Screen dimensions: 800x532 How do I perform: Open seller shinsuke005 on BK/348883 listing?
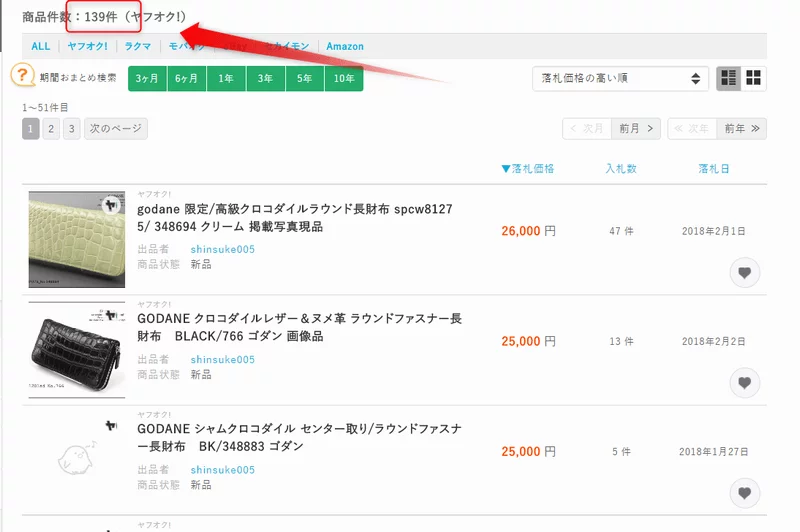tap(222, 470)
